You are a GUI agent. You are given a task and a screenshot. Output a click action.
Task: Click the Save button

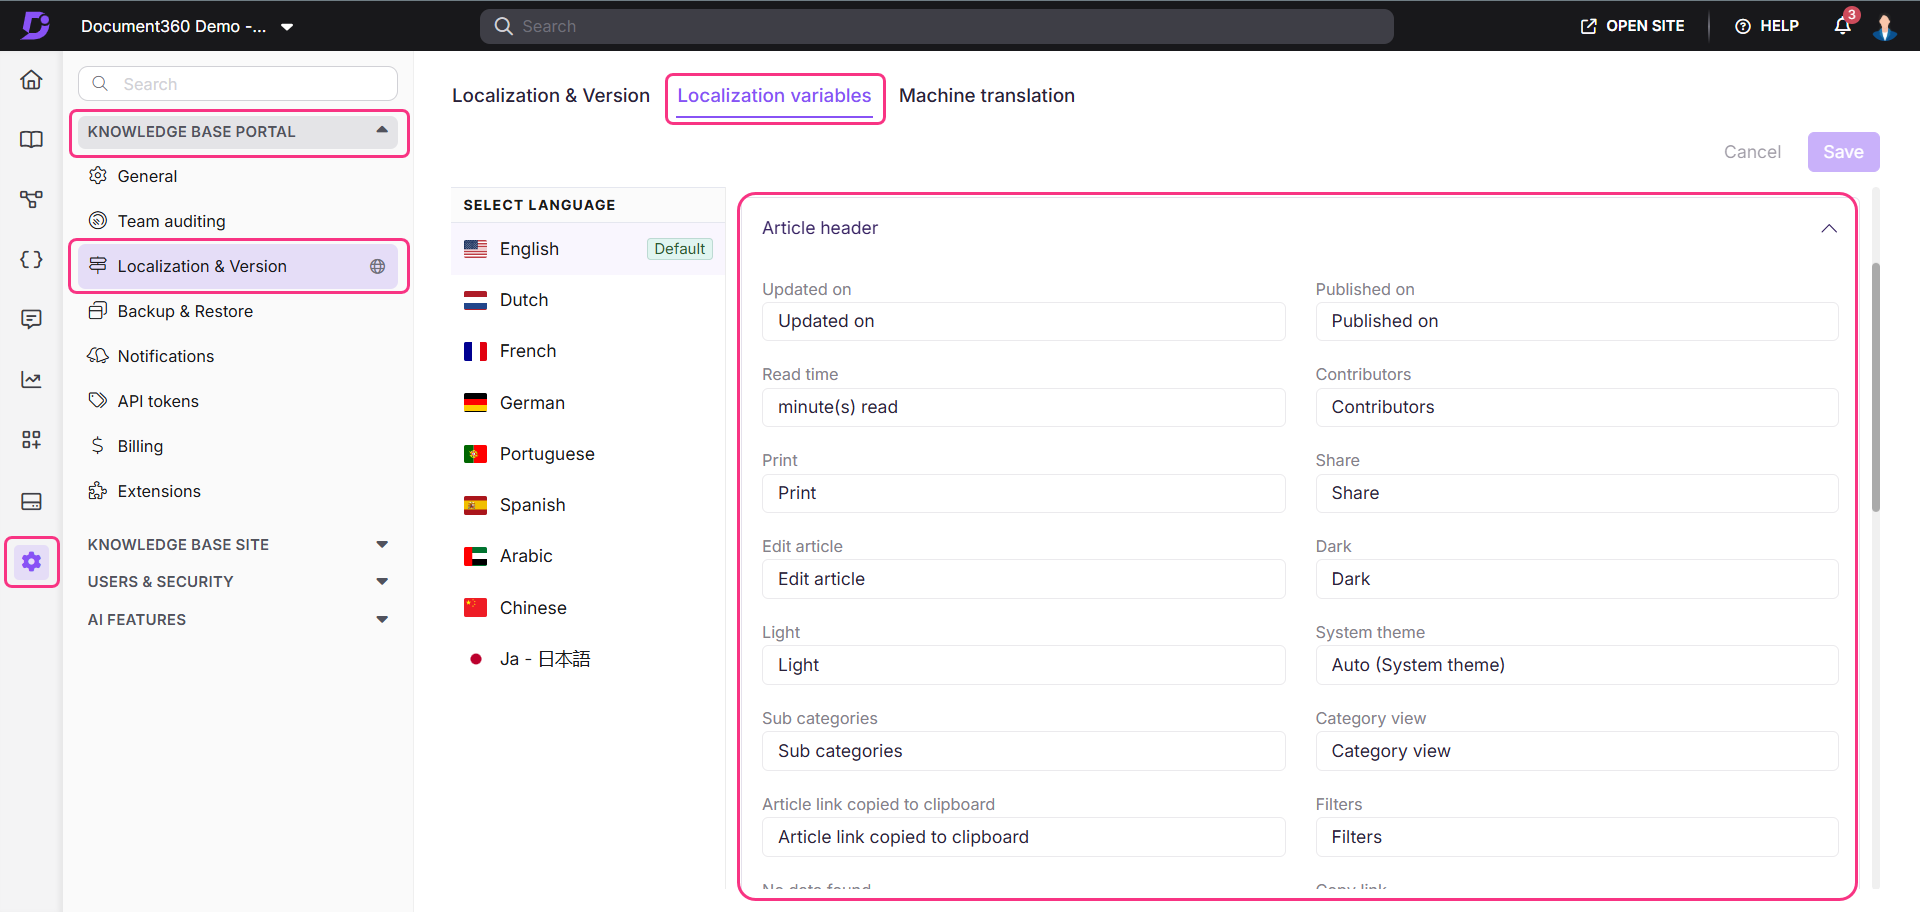pyautogui.click(x=1842, y=152)
